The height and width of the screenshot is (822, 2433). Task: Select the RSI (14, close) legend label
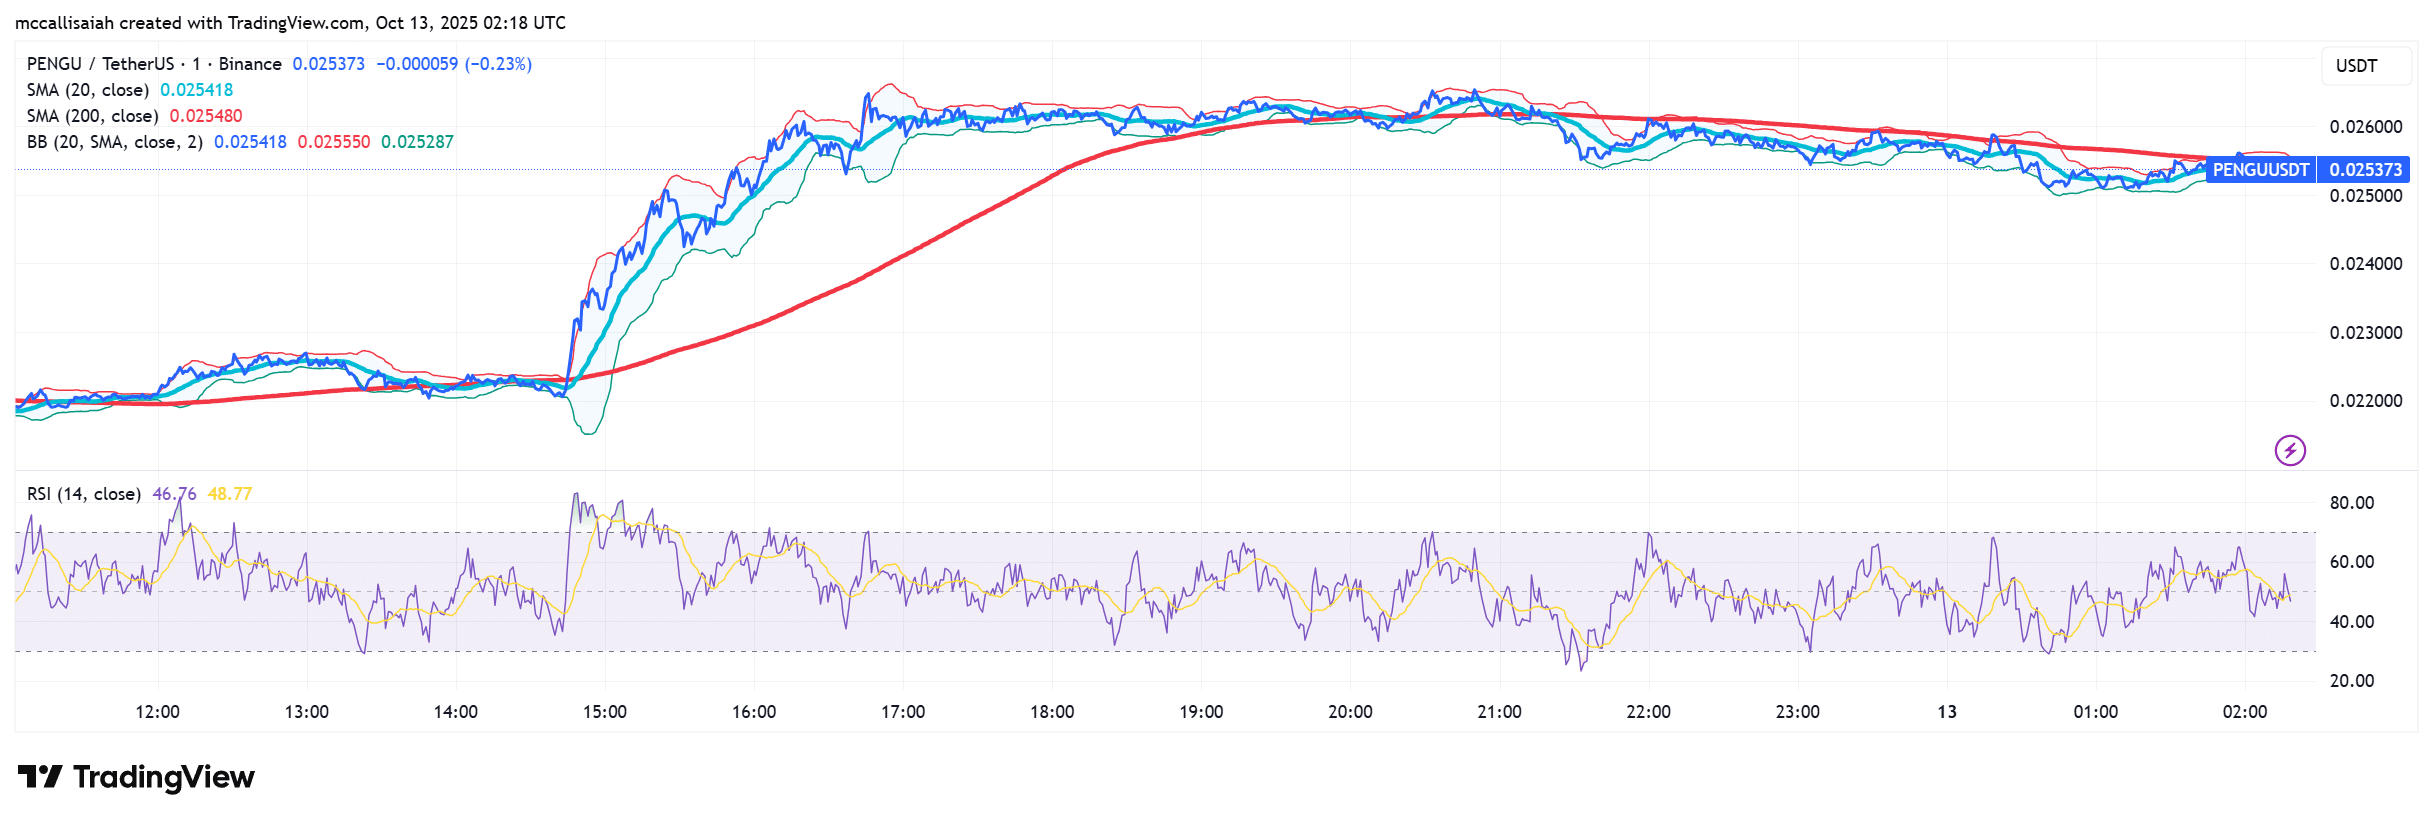click(x=83, y=494)
